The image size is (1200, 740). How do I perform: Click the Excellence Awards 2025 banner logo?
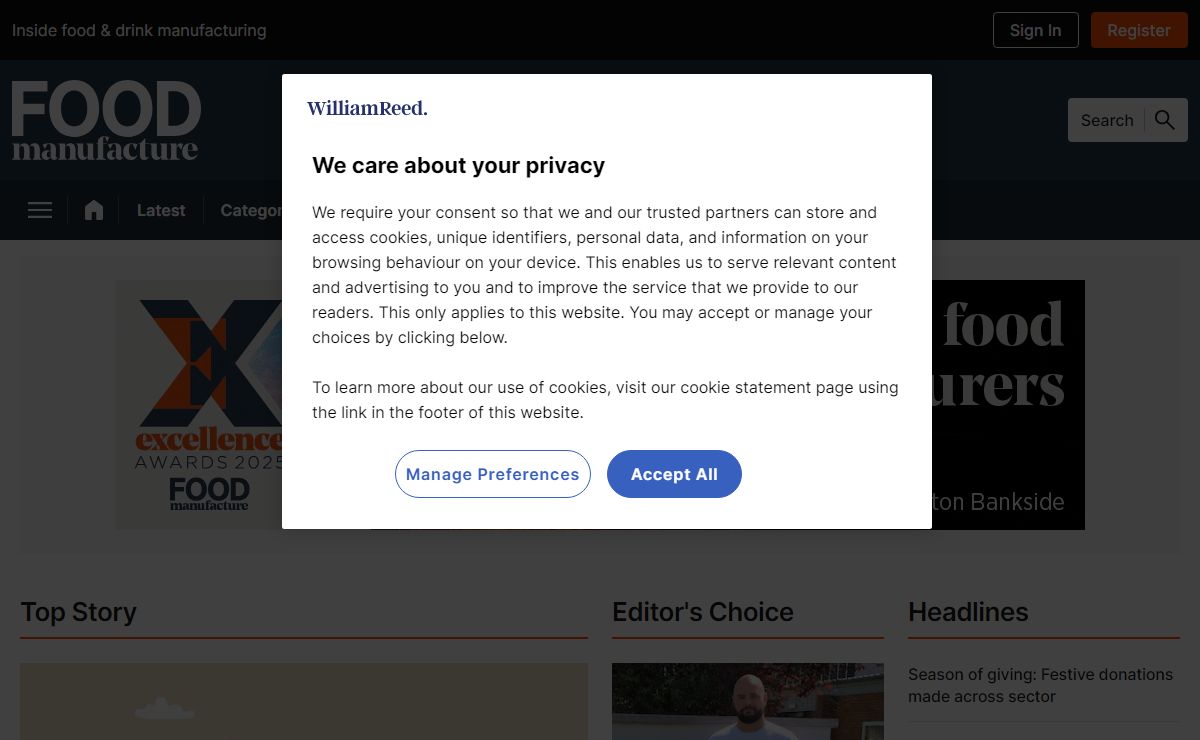[205, 405]
